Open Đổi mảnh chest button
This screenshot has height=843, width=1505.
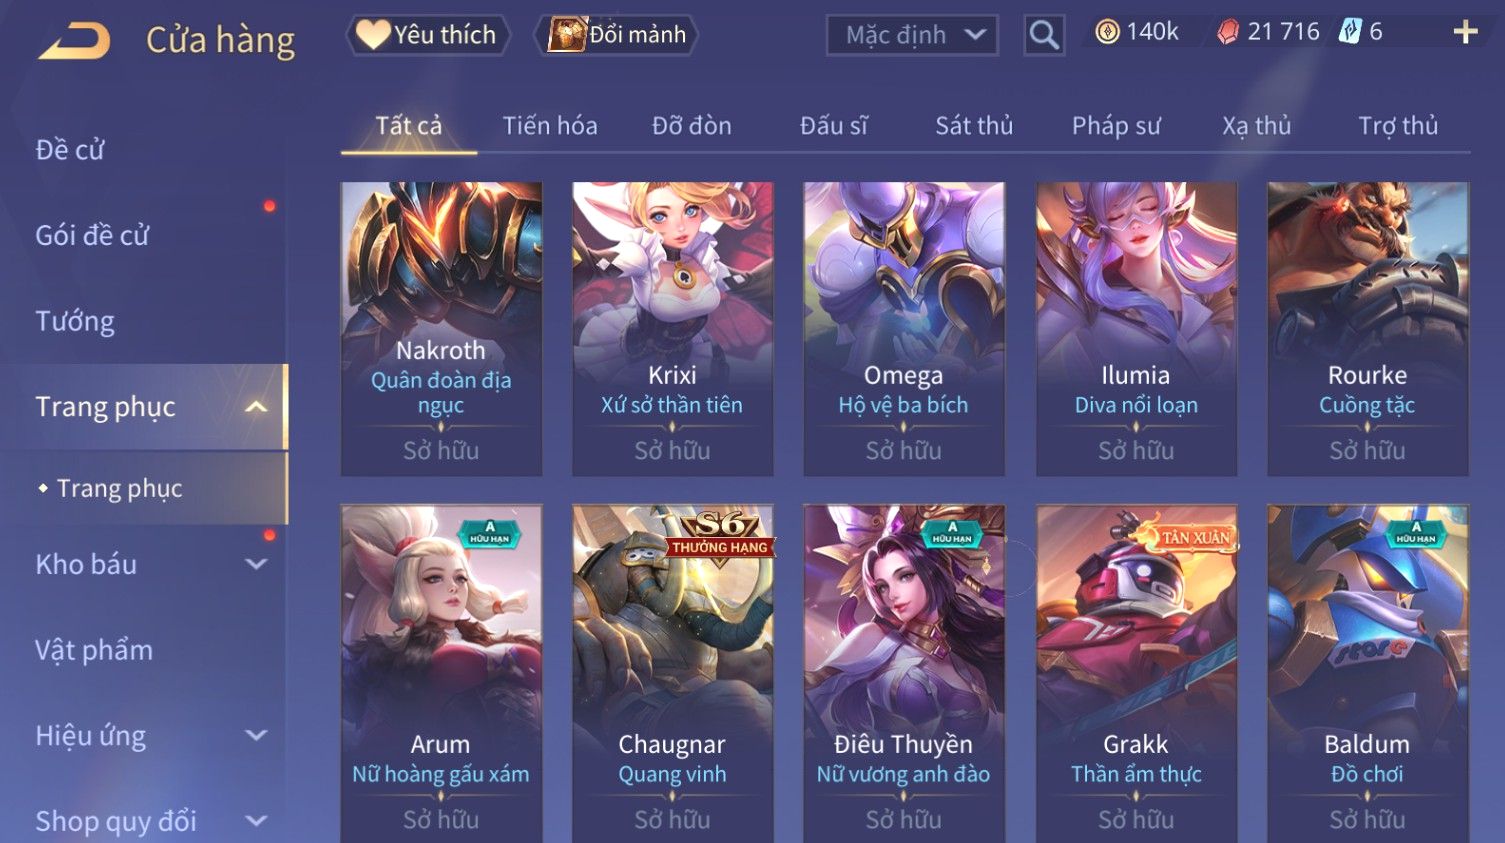pos(616,35)
